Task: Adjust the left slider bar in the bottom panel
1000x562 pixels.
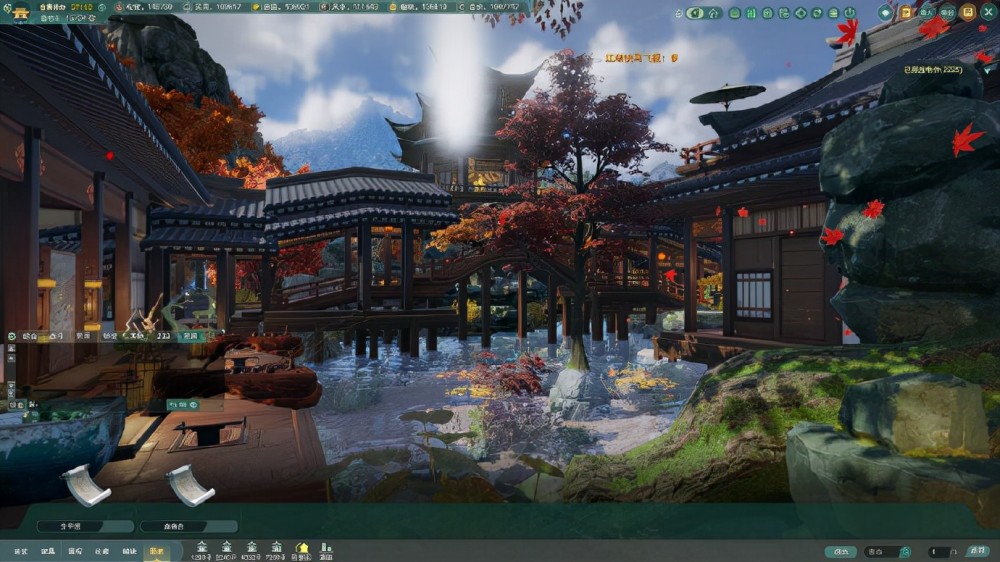Action: pos(85,526)
